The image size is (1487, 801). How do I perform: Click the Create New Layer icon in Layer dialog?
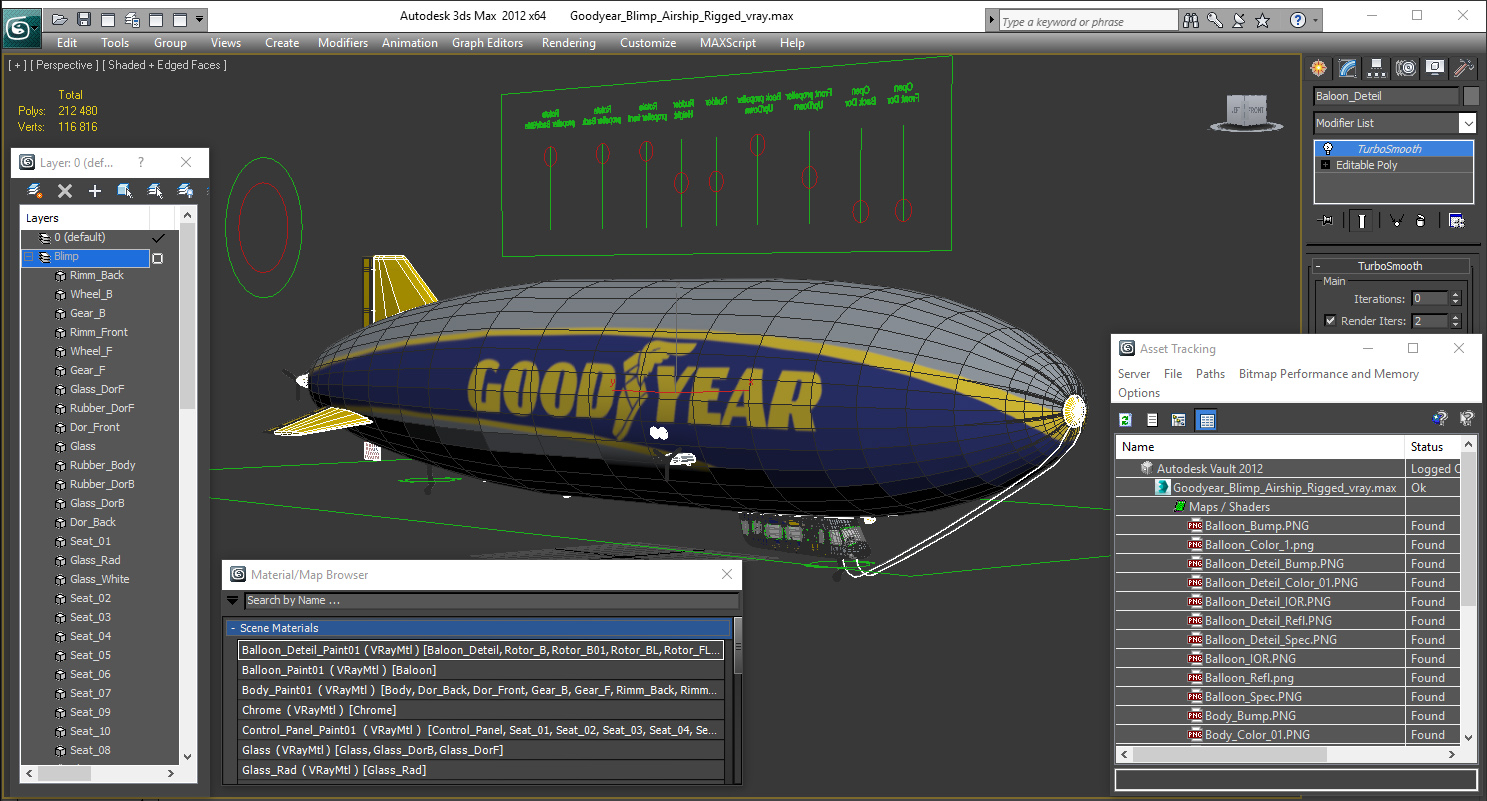(x=35, y=190)
